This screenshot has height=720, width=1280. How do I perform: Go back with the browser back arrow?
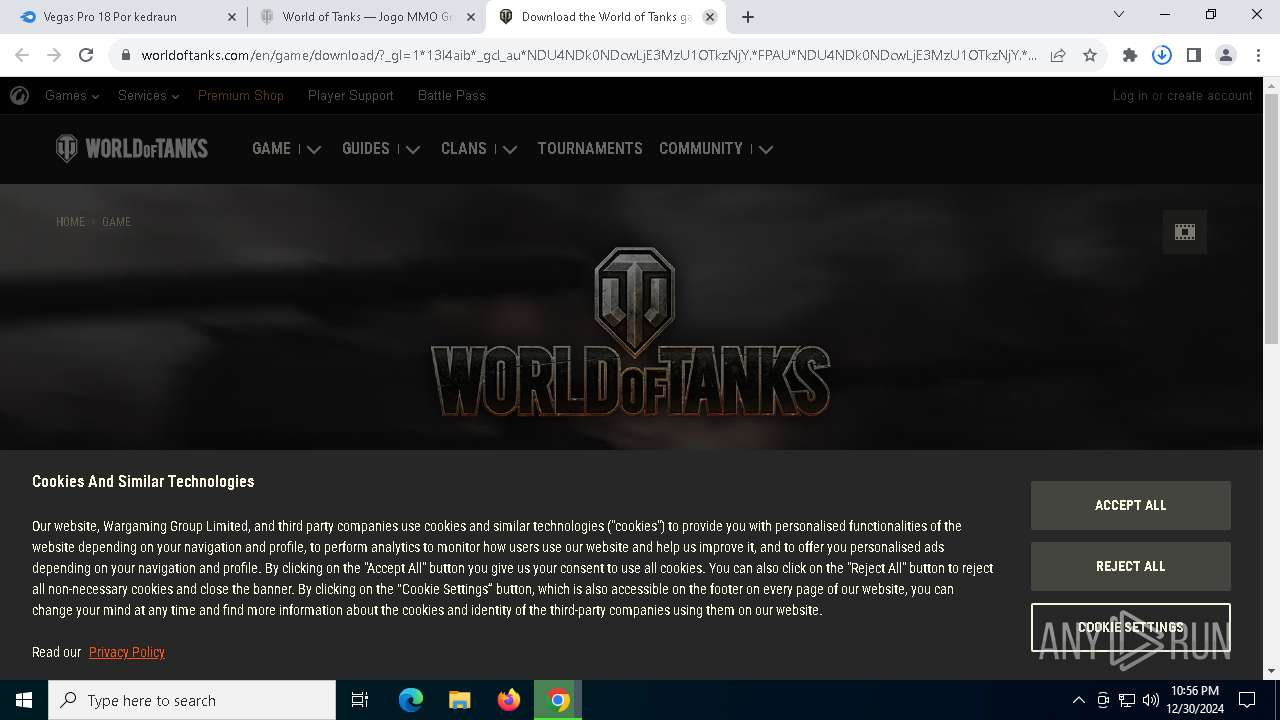[x=22, y=55]
